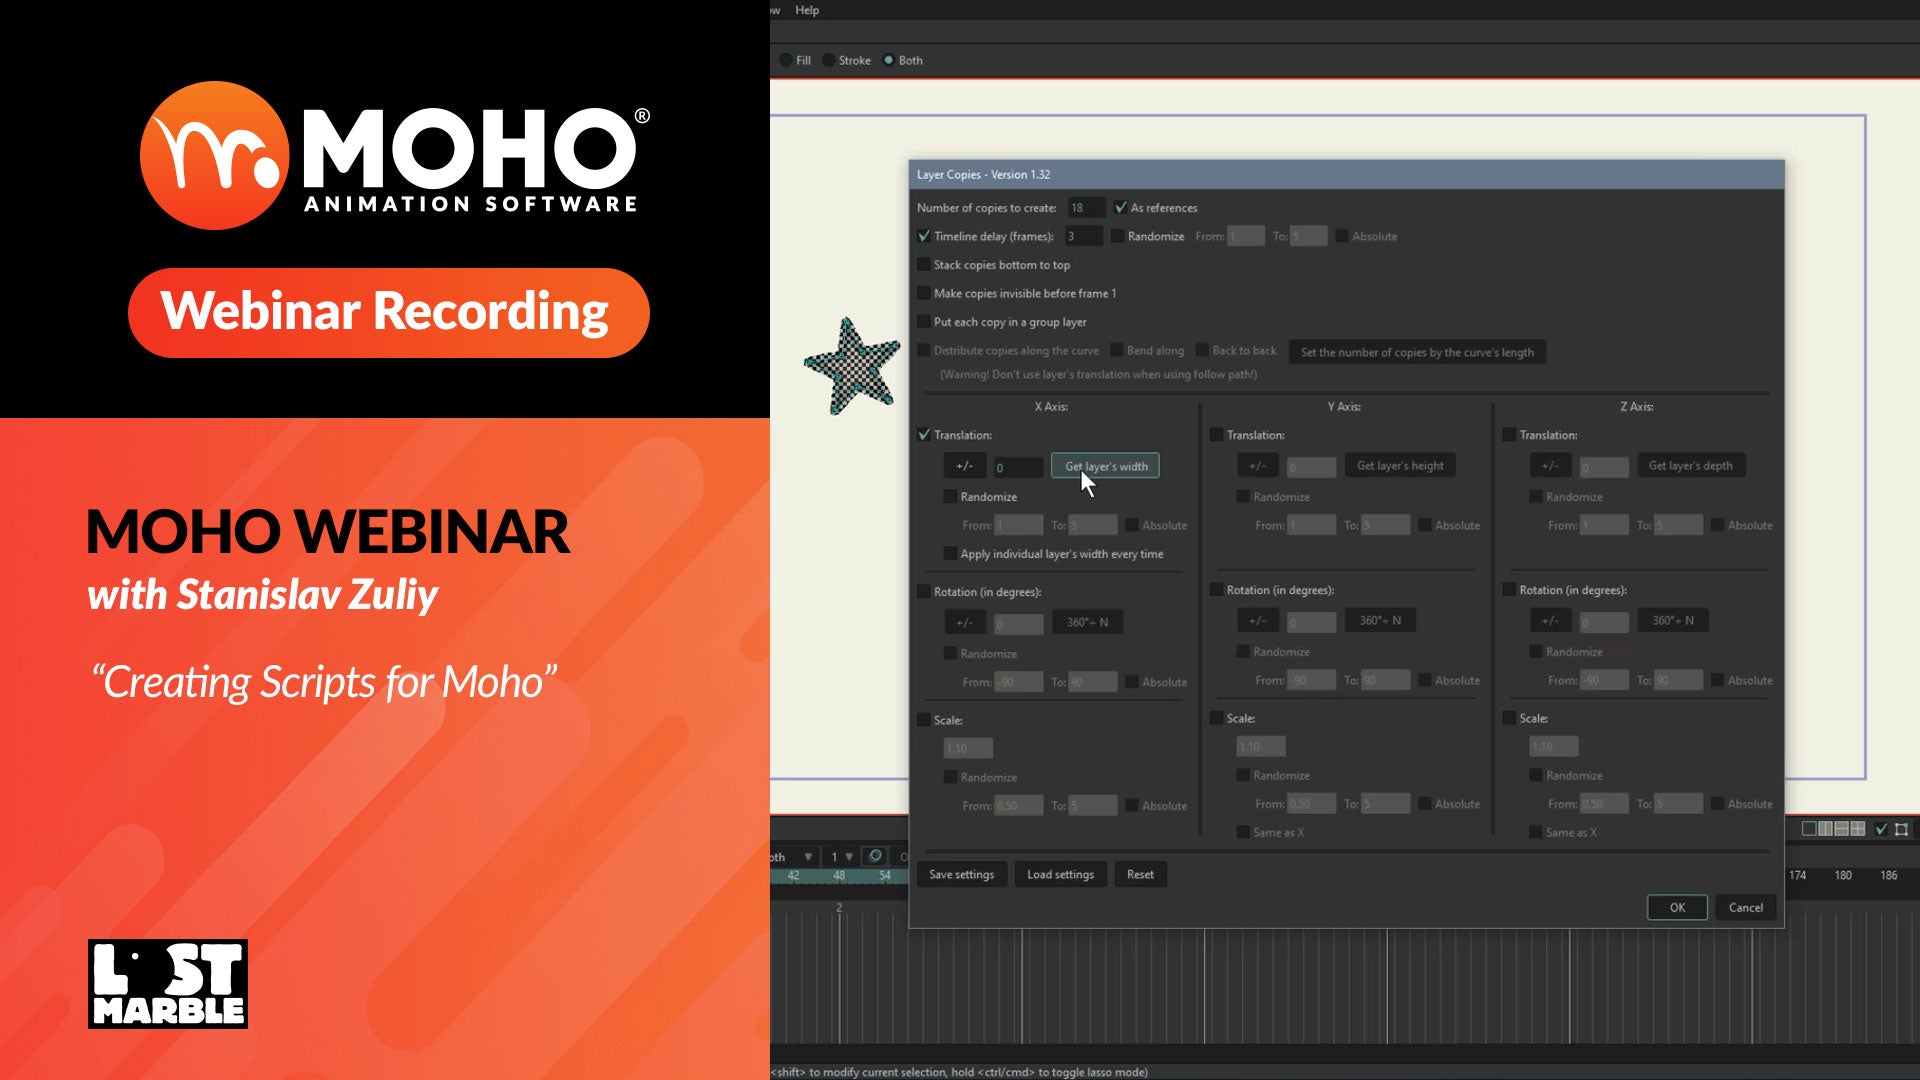The height and width of the screenshot is (1080, 1920).
Task: Click the frame bounds icon at far right
Action: (1902, 829)
